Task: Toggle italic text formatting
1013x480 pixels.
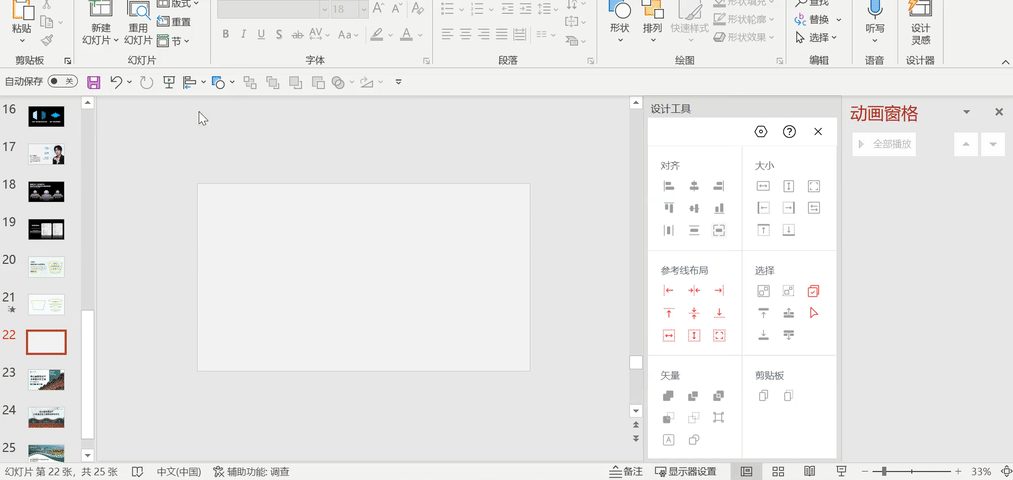Action: click(x=243, y=35)
